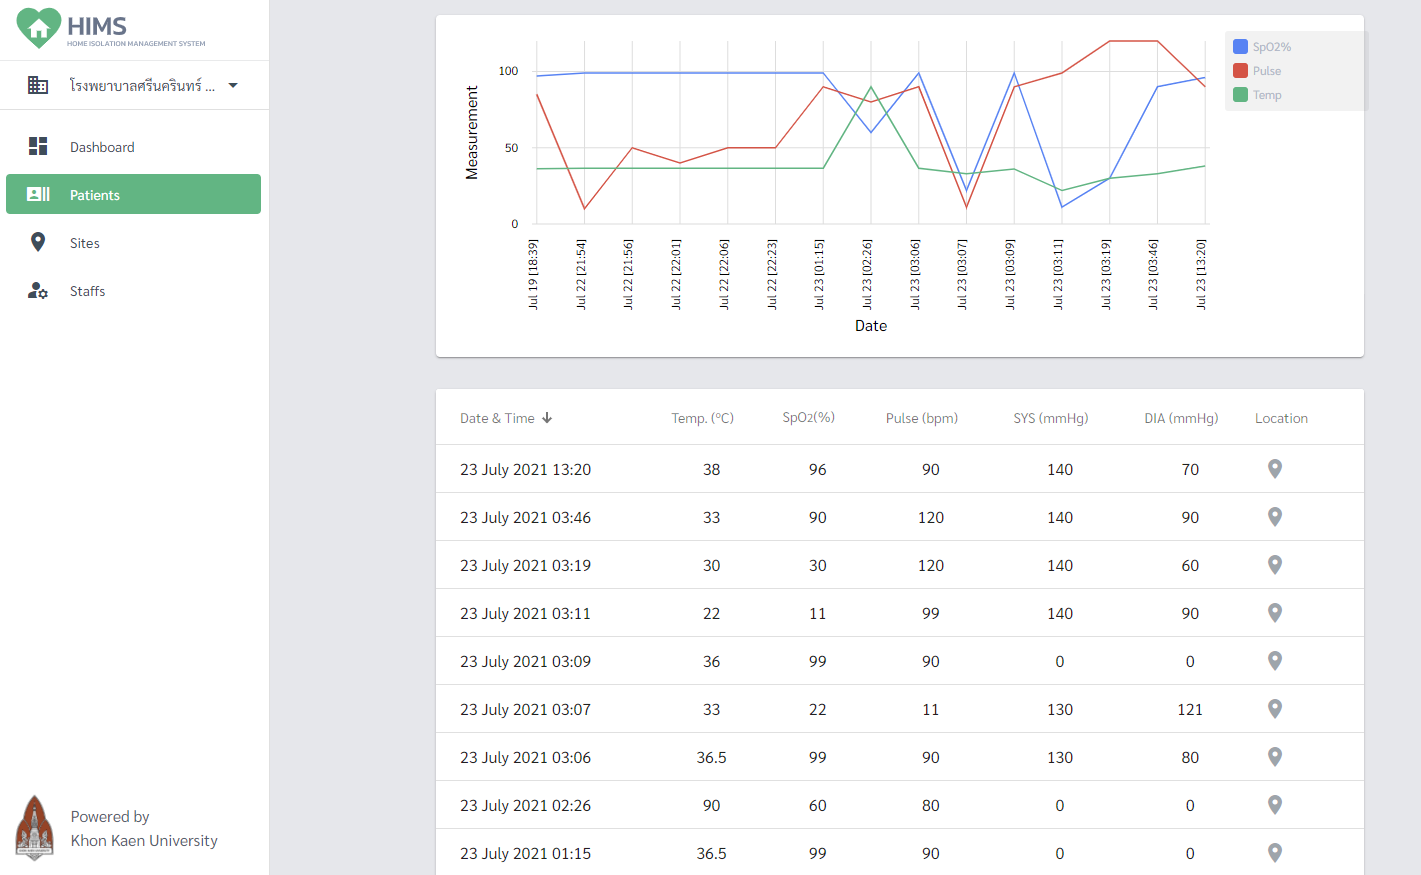Screen dimensions: 1421x875
Task: Click the HIMS heart-house logo
Action: click(x=38, y=28)
